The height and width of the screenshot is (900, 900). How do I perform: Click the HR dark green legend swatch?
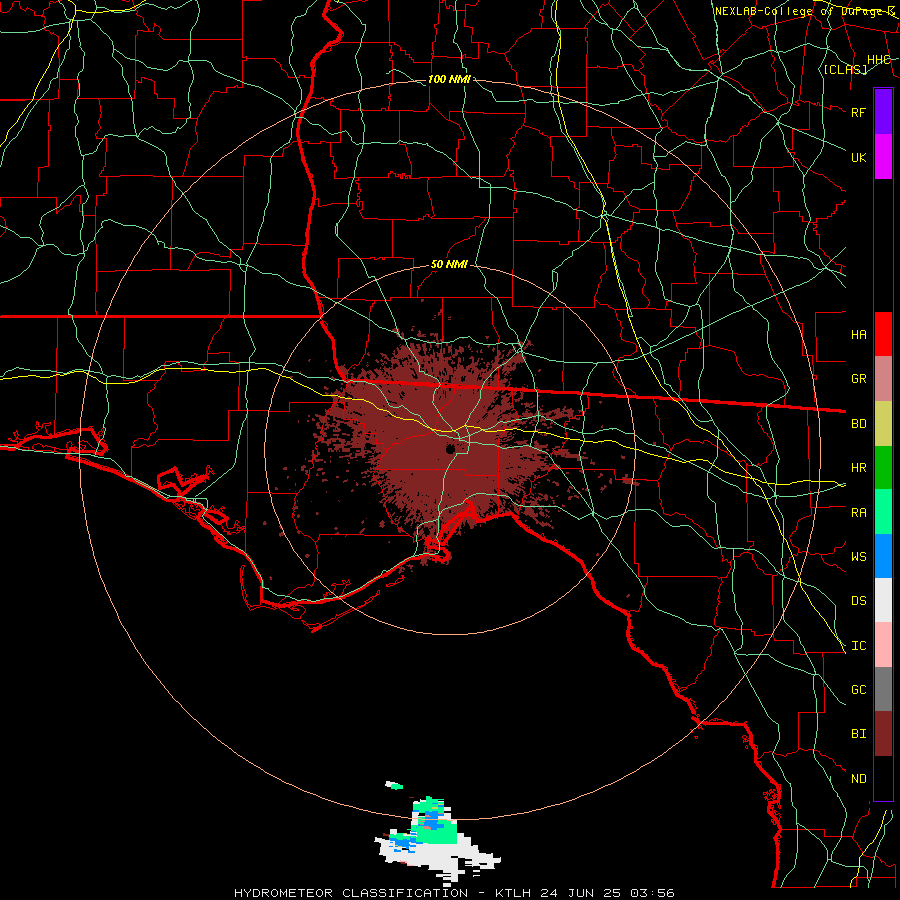[x=883, y=468]
